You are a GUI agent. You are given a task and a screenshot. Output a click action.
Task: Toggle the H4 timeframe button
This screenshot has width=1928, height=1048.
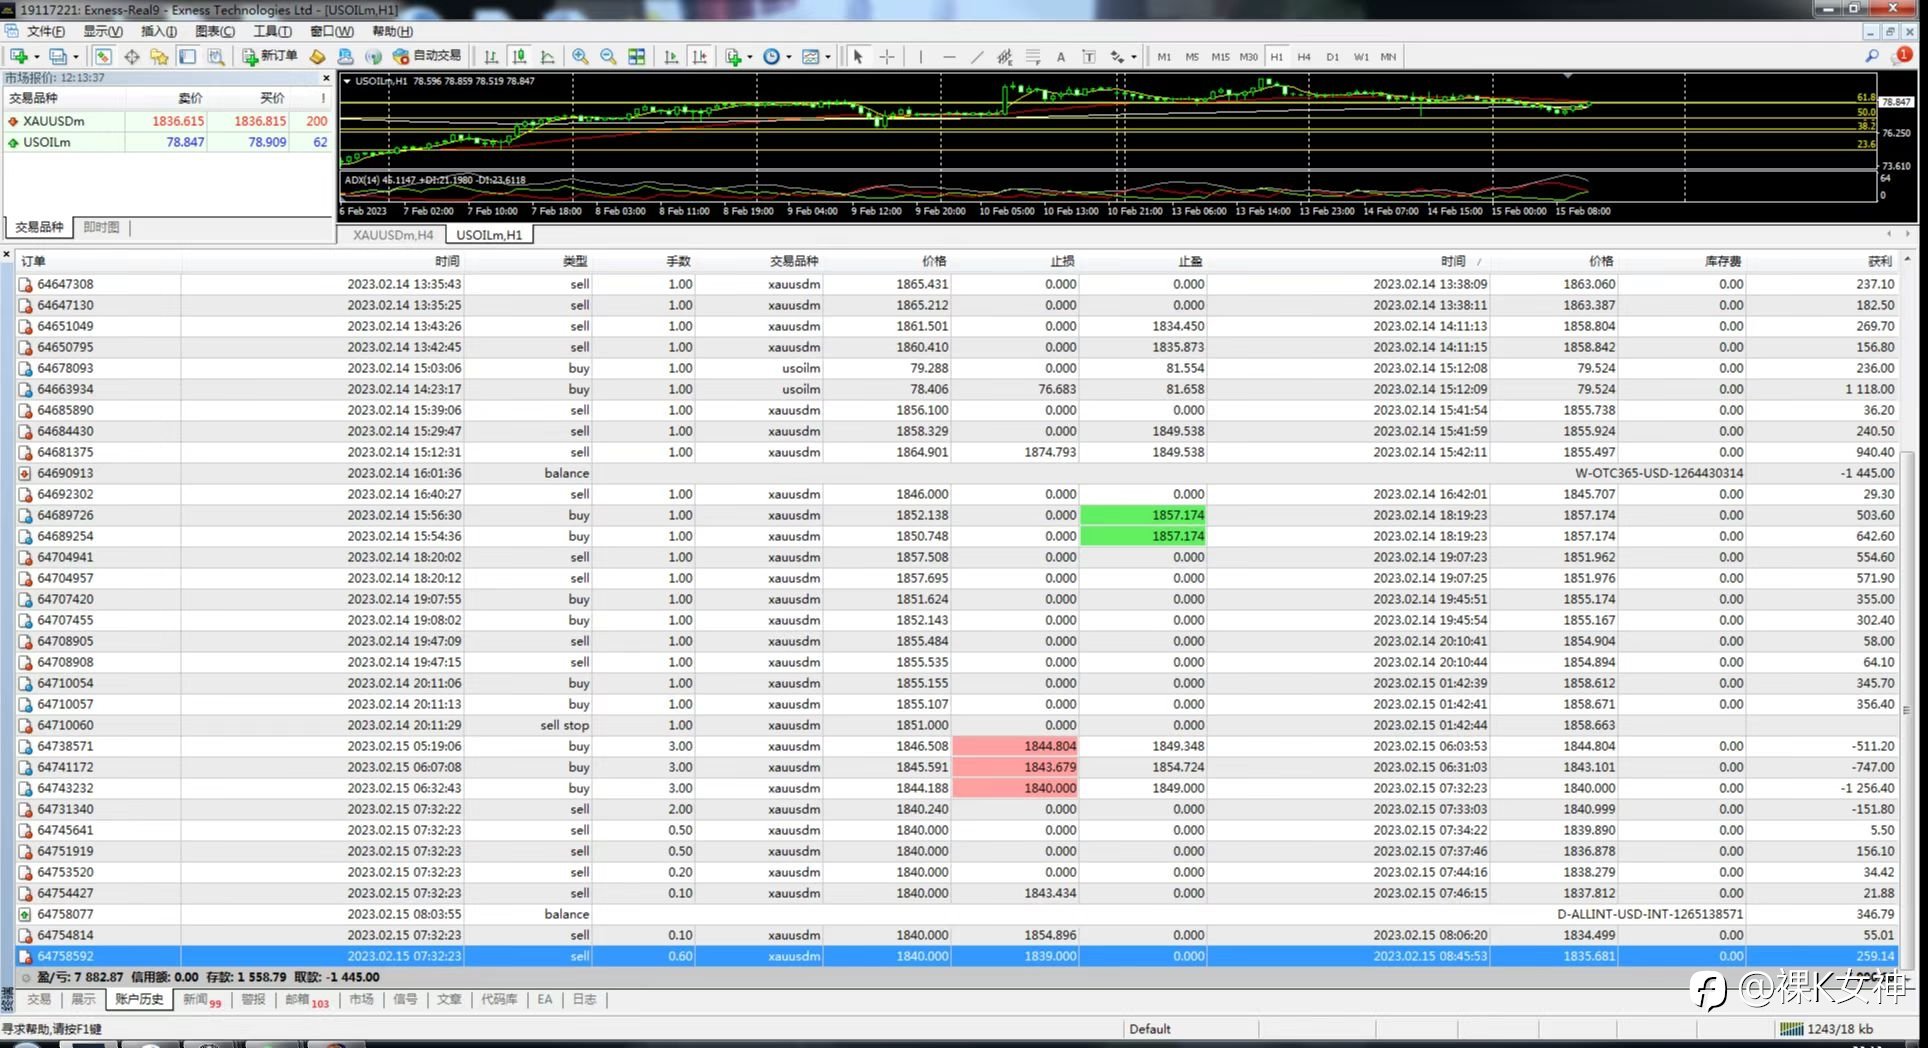1304,57
